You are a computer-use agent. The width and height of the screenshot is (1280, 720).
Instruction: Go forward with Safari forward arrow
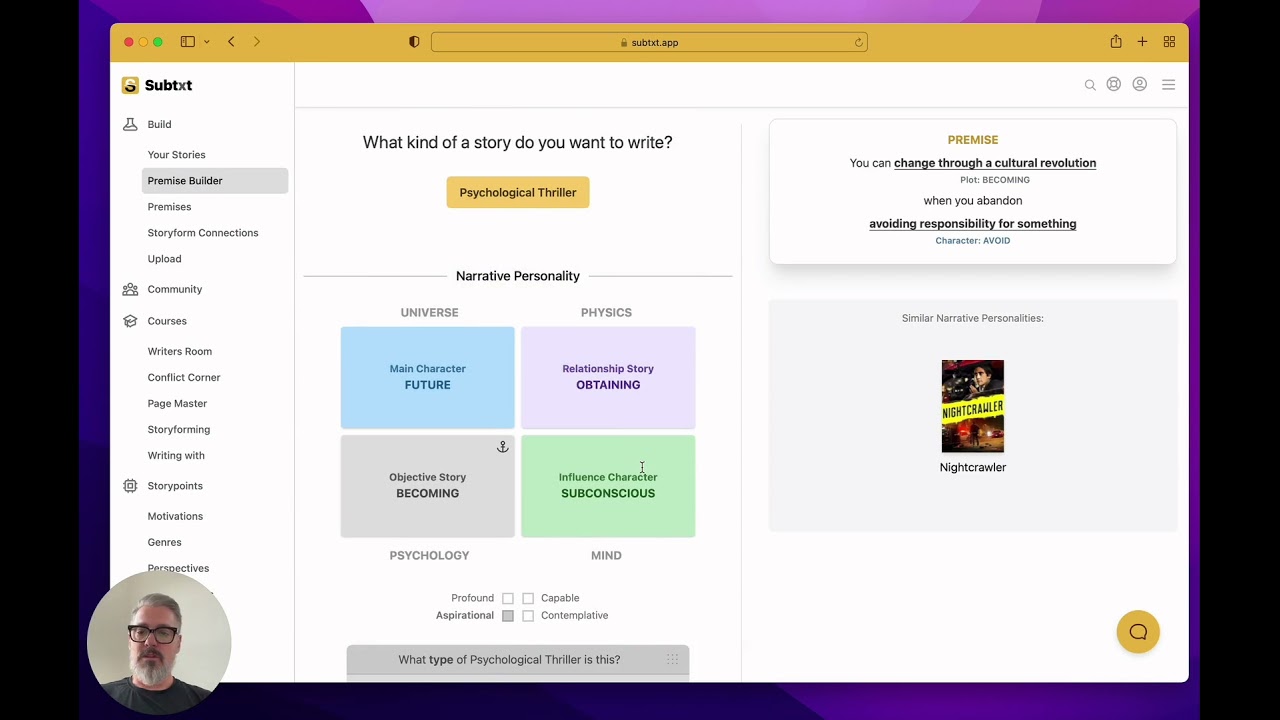pyautogui.click(x=257, y=42)
